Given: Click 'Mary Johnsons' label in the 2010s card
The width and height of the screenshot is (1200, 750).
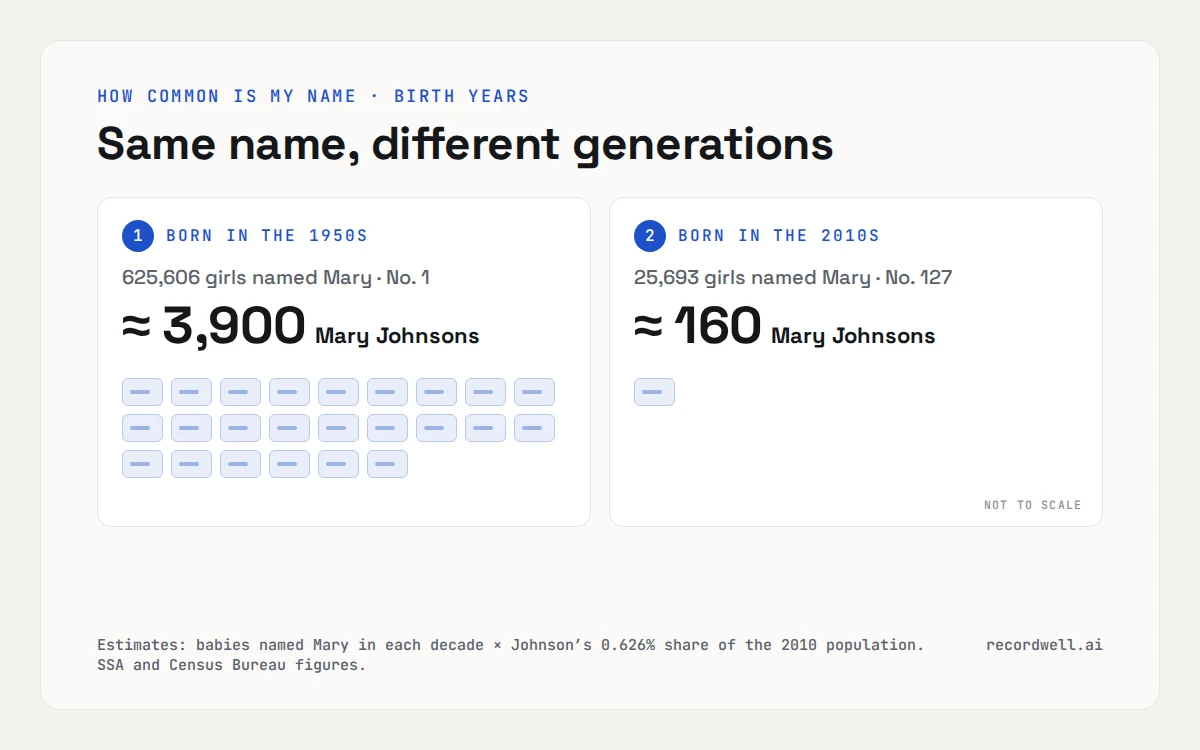Looking at the screenshot, I should pyautogui.click(x=853, y=336).
